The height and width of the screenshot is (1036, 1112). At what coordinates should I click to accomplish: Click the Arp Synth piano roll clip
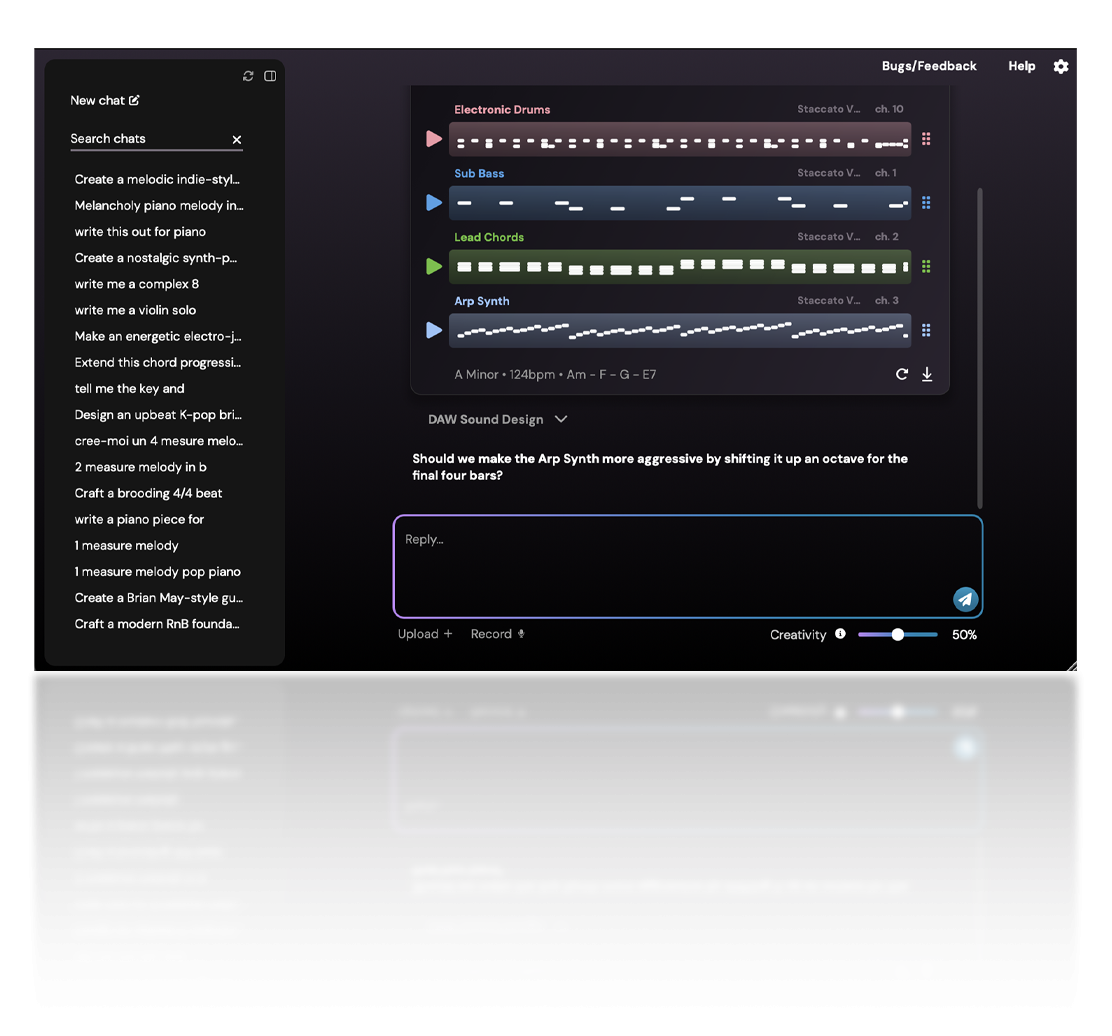pyautogui.click(x=679, y=331)
